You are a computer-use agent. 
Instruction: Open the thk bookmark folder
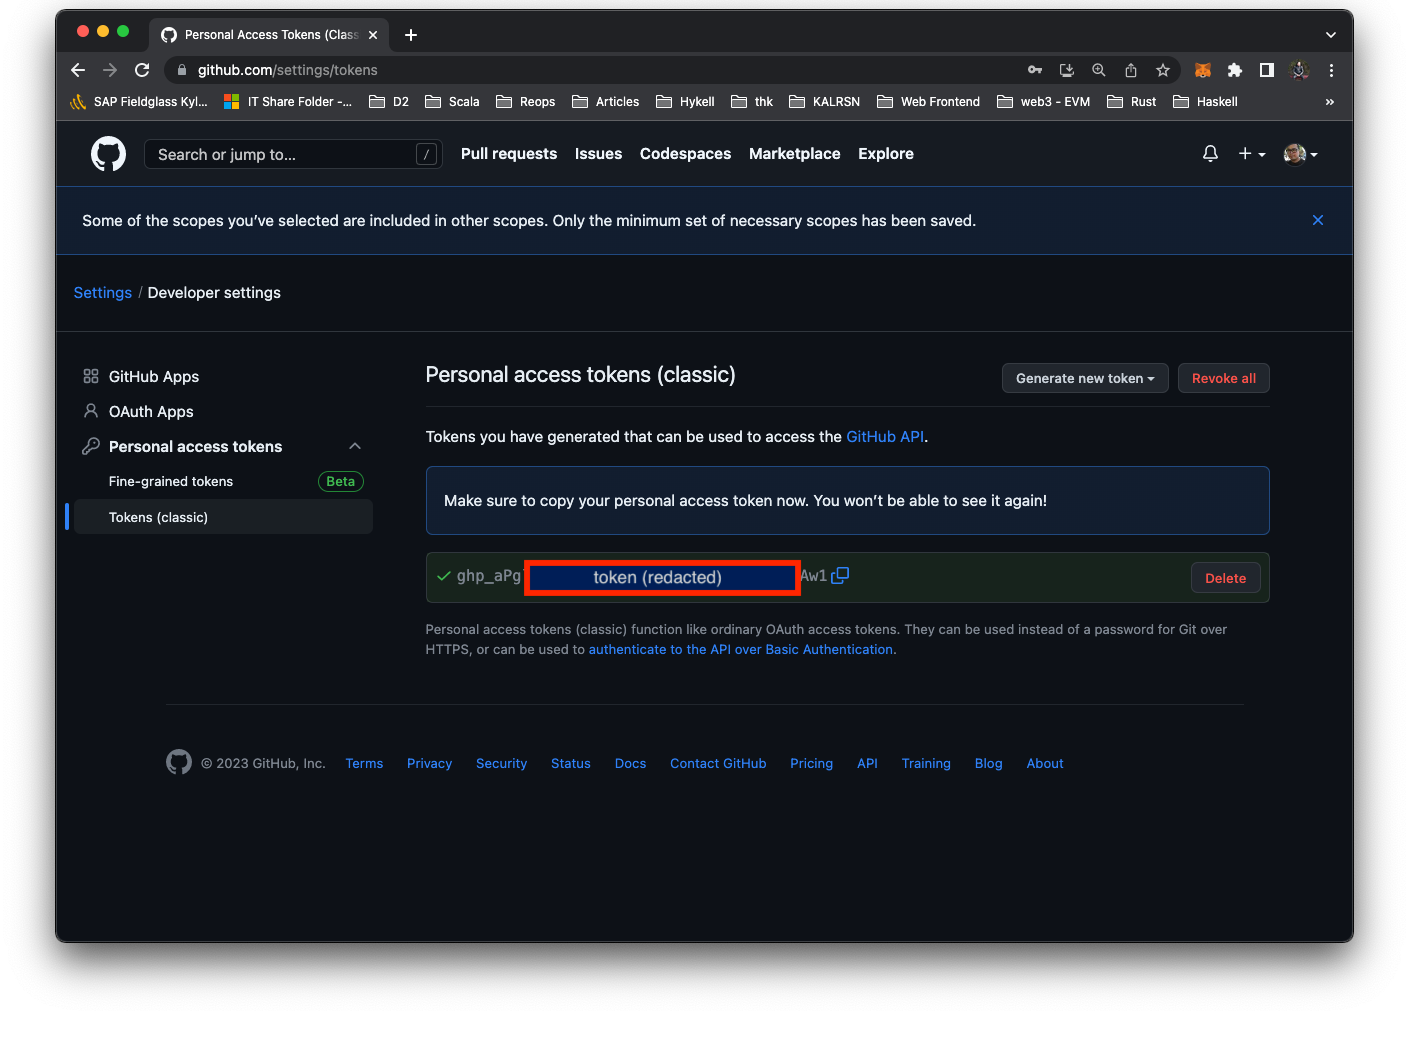[752, 102]
